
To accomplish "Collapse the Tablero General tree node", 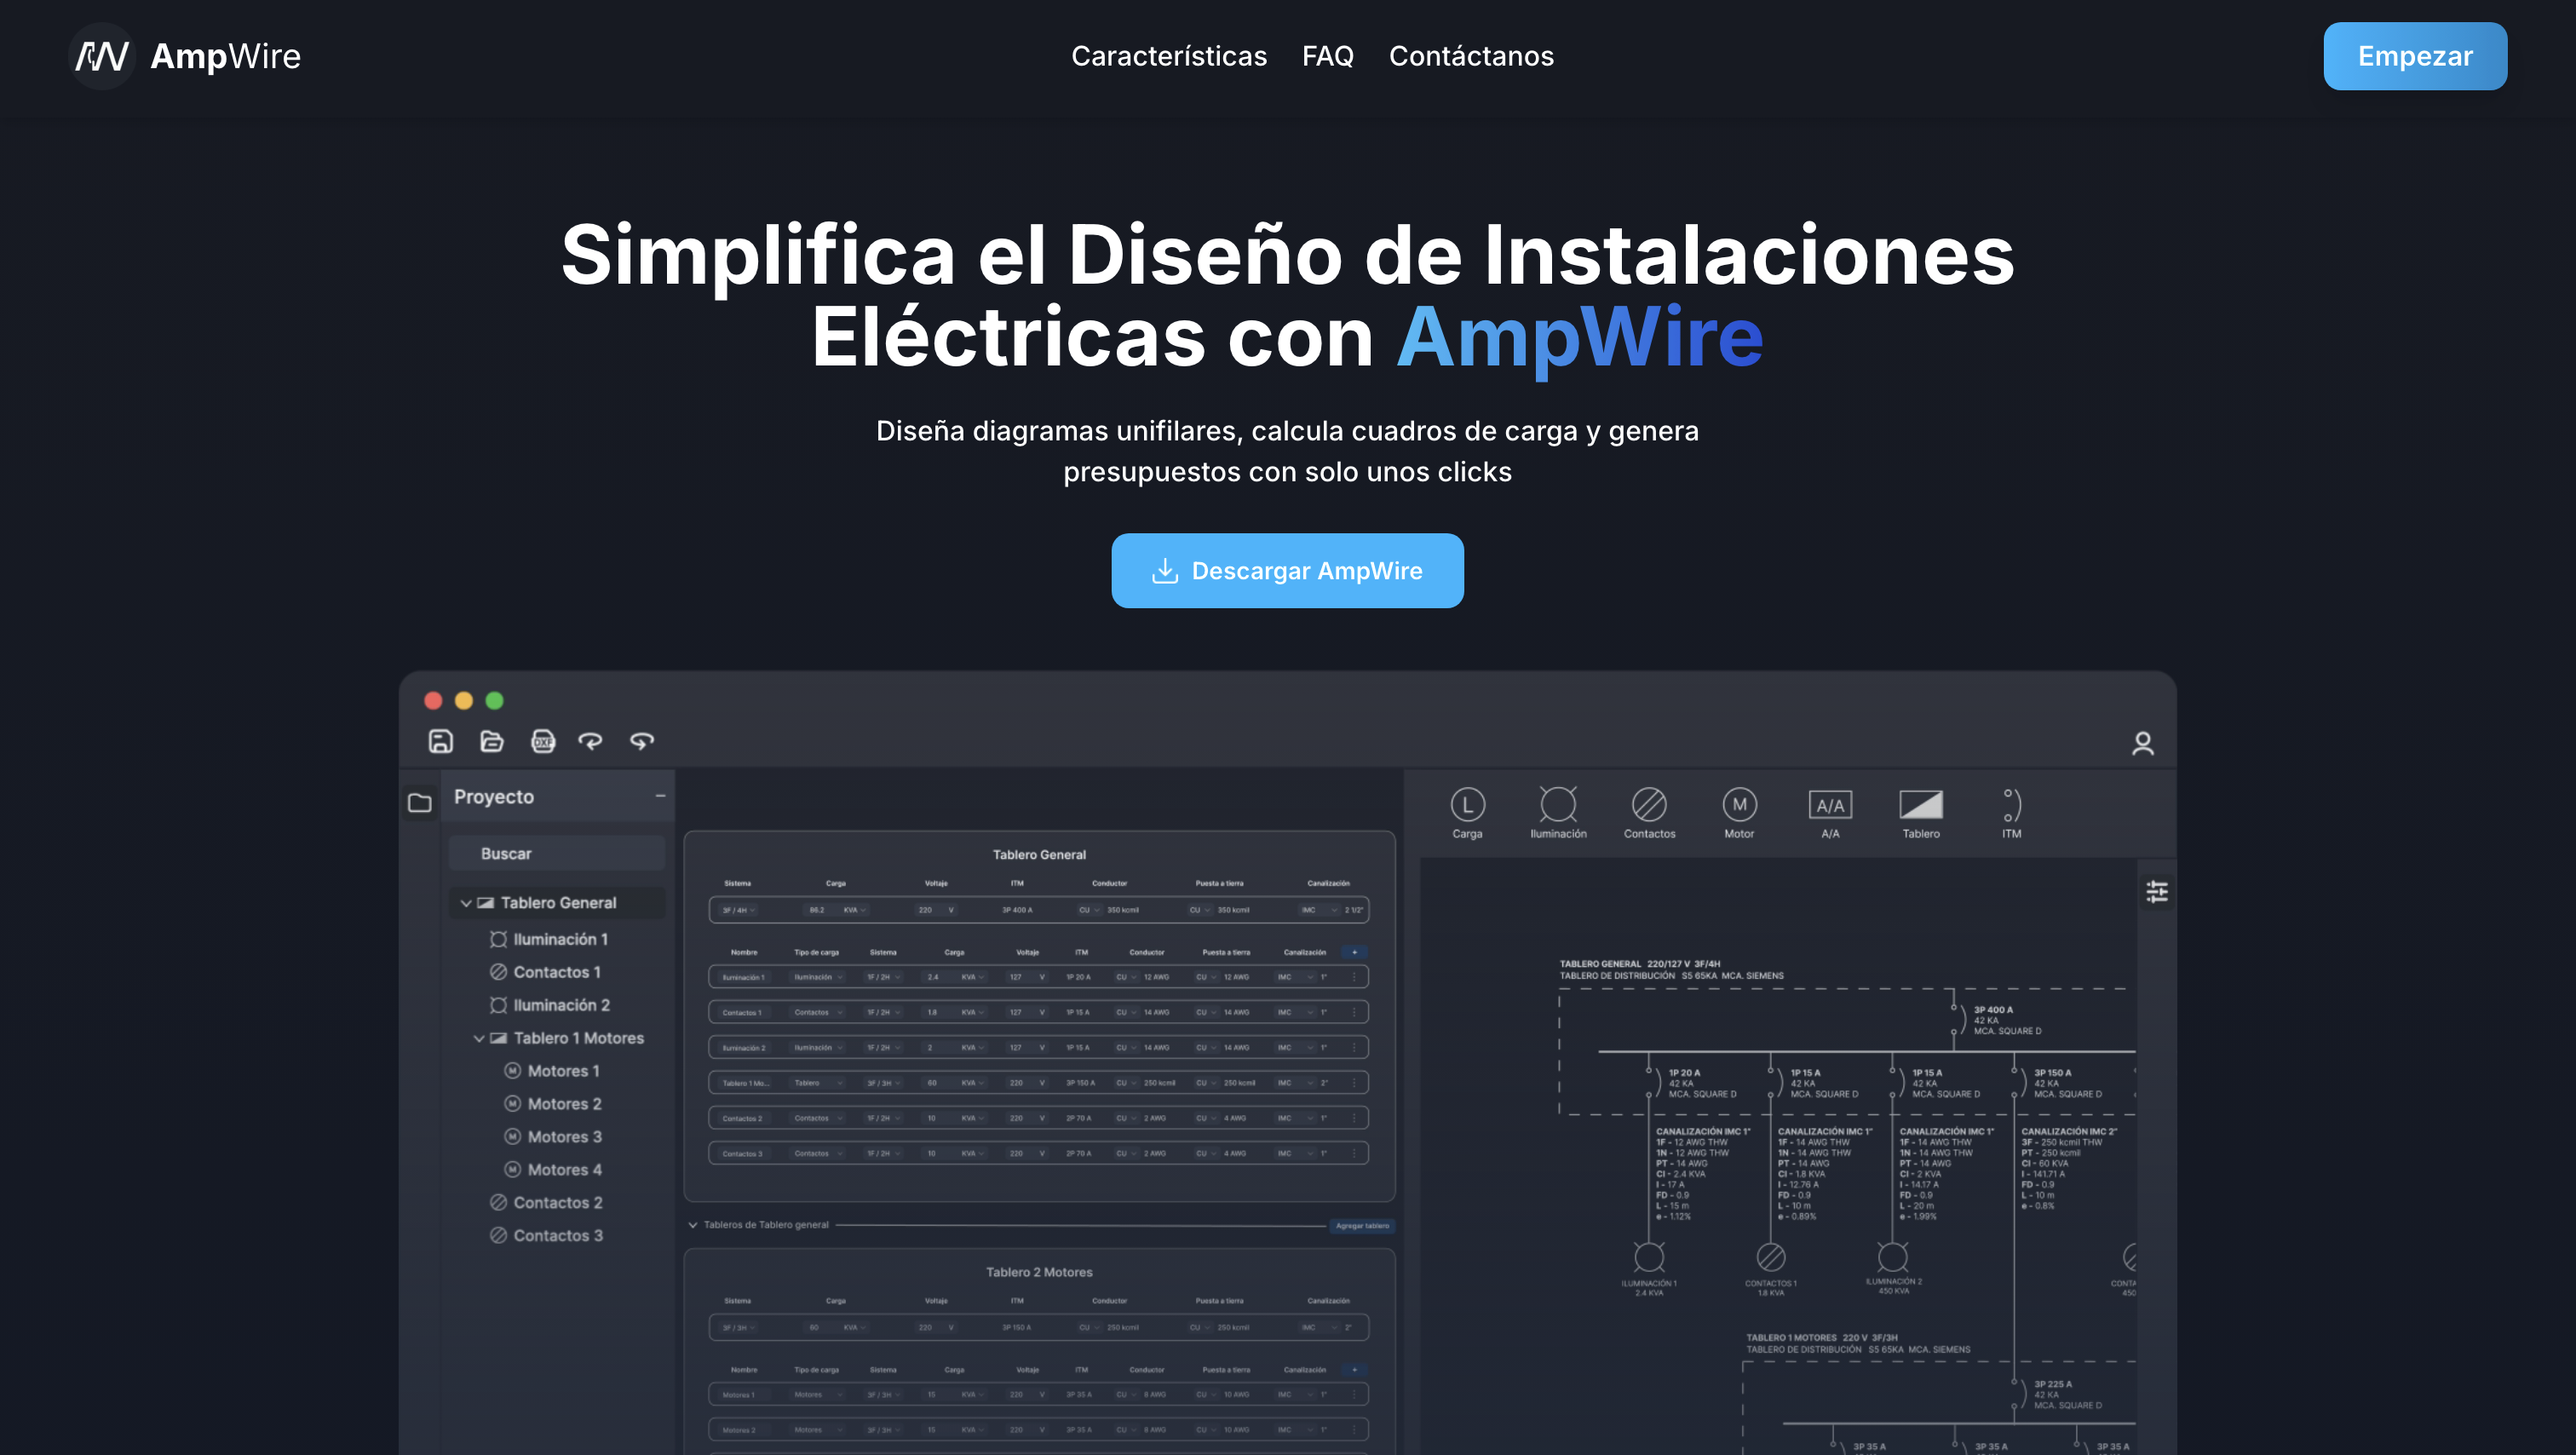I will pyautogui.click(x=466, y=903).
